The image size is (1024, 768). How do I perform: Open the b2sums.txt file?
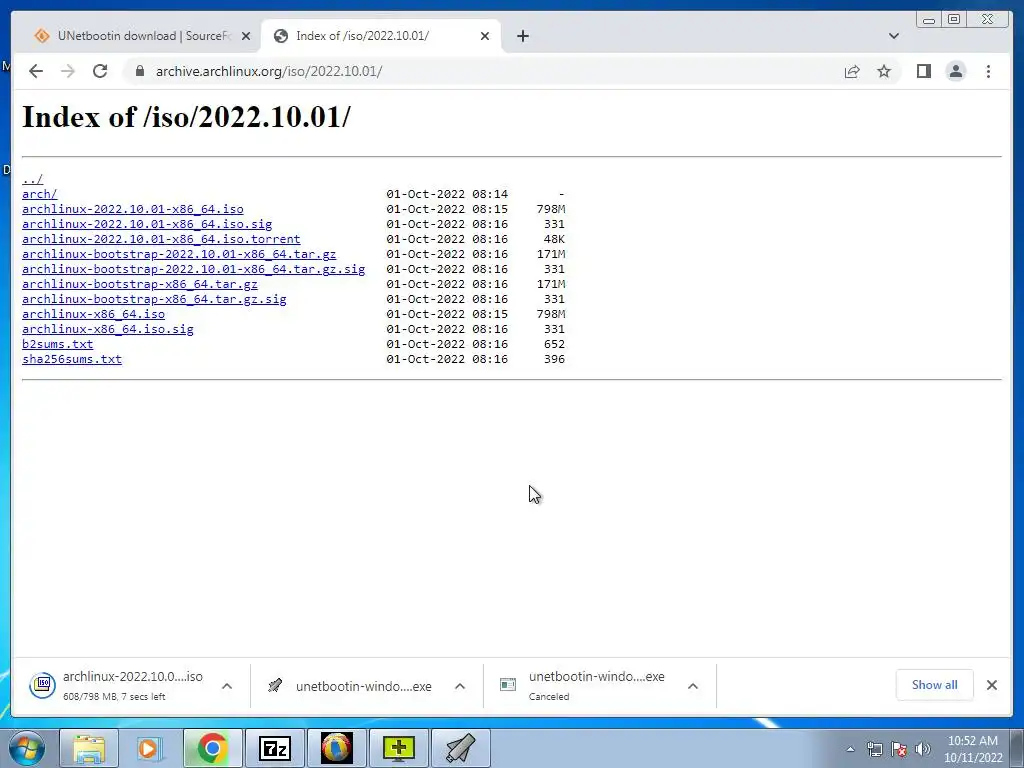pos(57,344)
